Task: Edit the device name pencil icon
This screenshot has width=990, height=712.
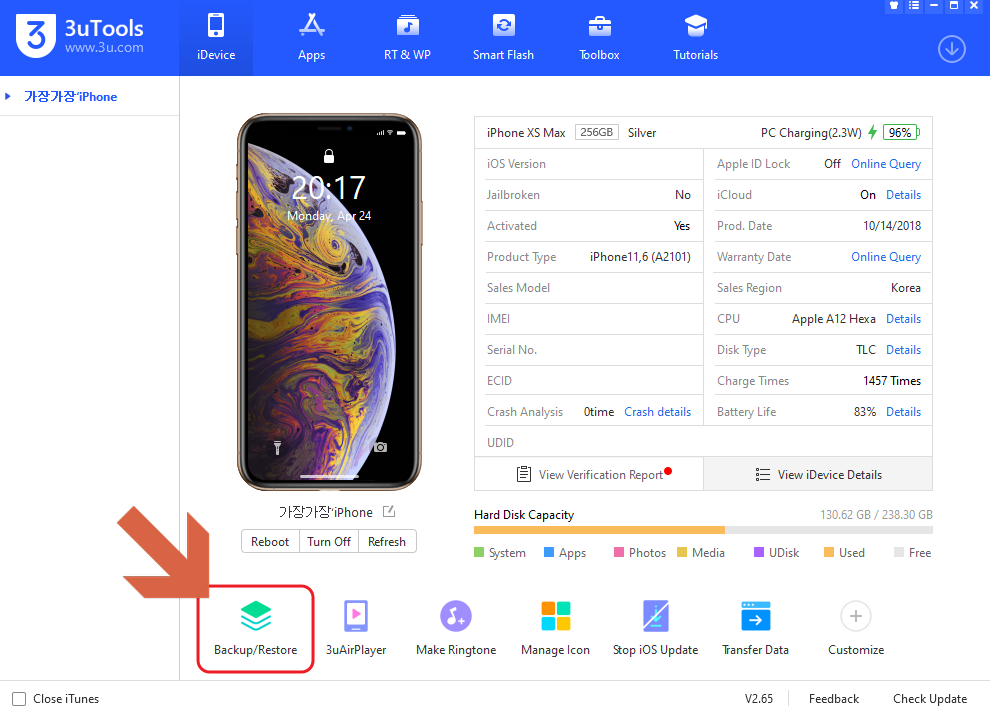Action: [389, 511]
